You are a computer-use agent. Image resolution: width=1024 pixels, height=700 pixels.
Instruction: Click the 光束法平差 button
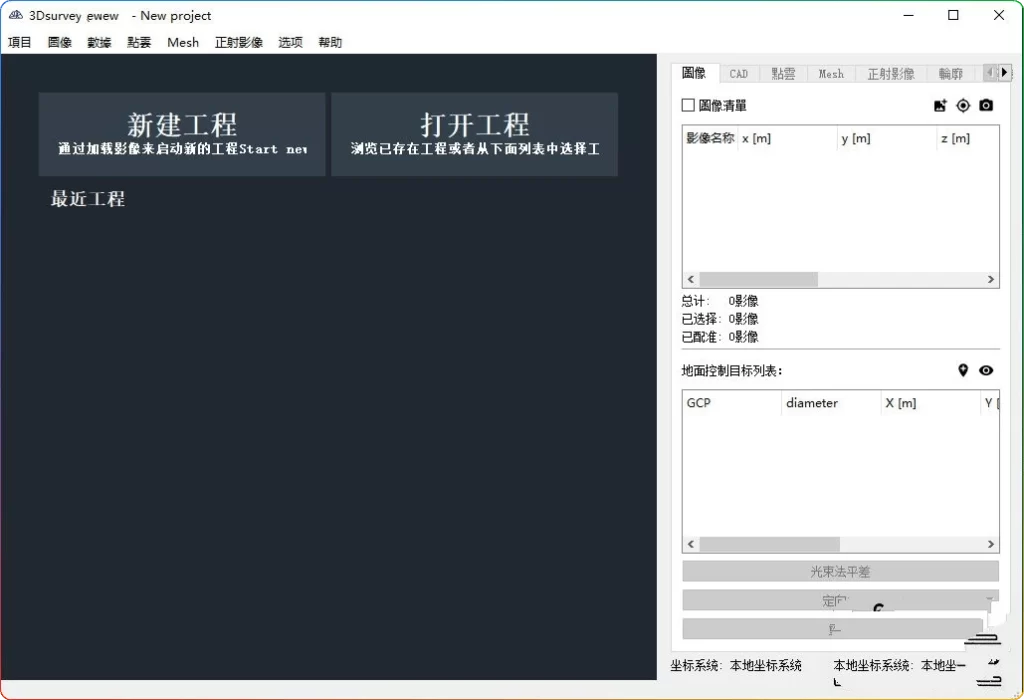(x=839, y=571)
